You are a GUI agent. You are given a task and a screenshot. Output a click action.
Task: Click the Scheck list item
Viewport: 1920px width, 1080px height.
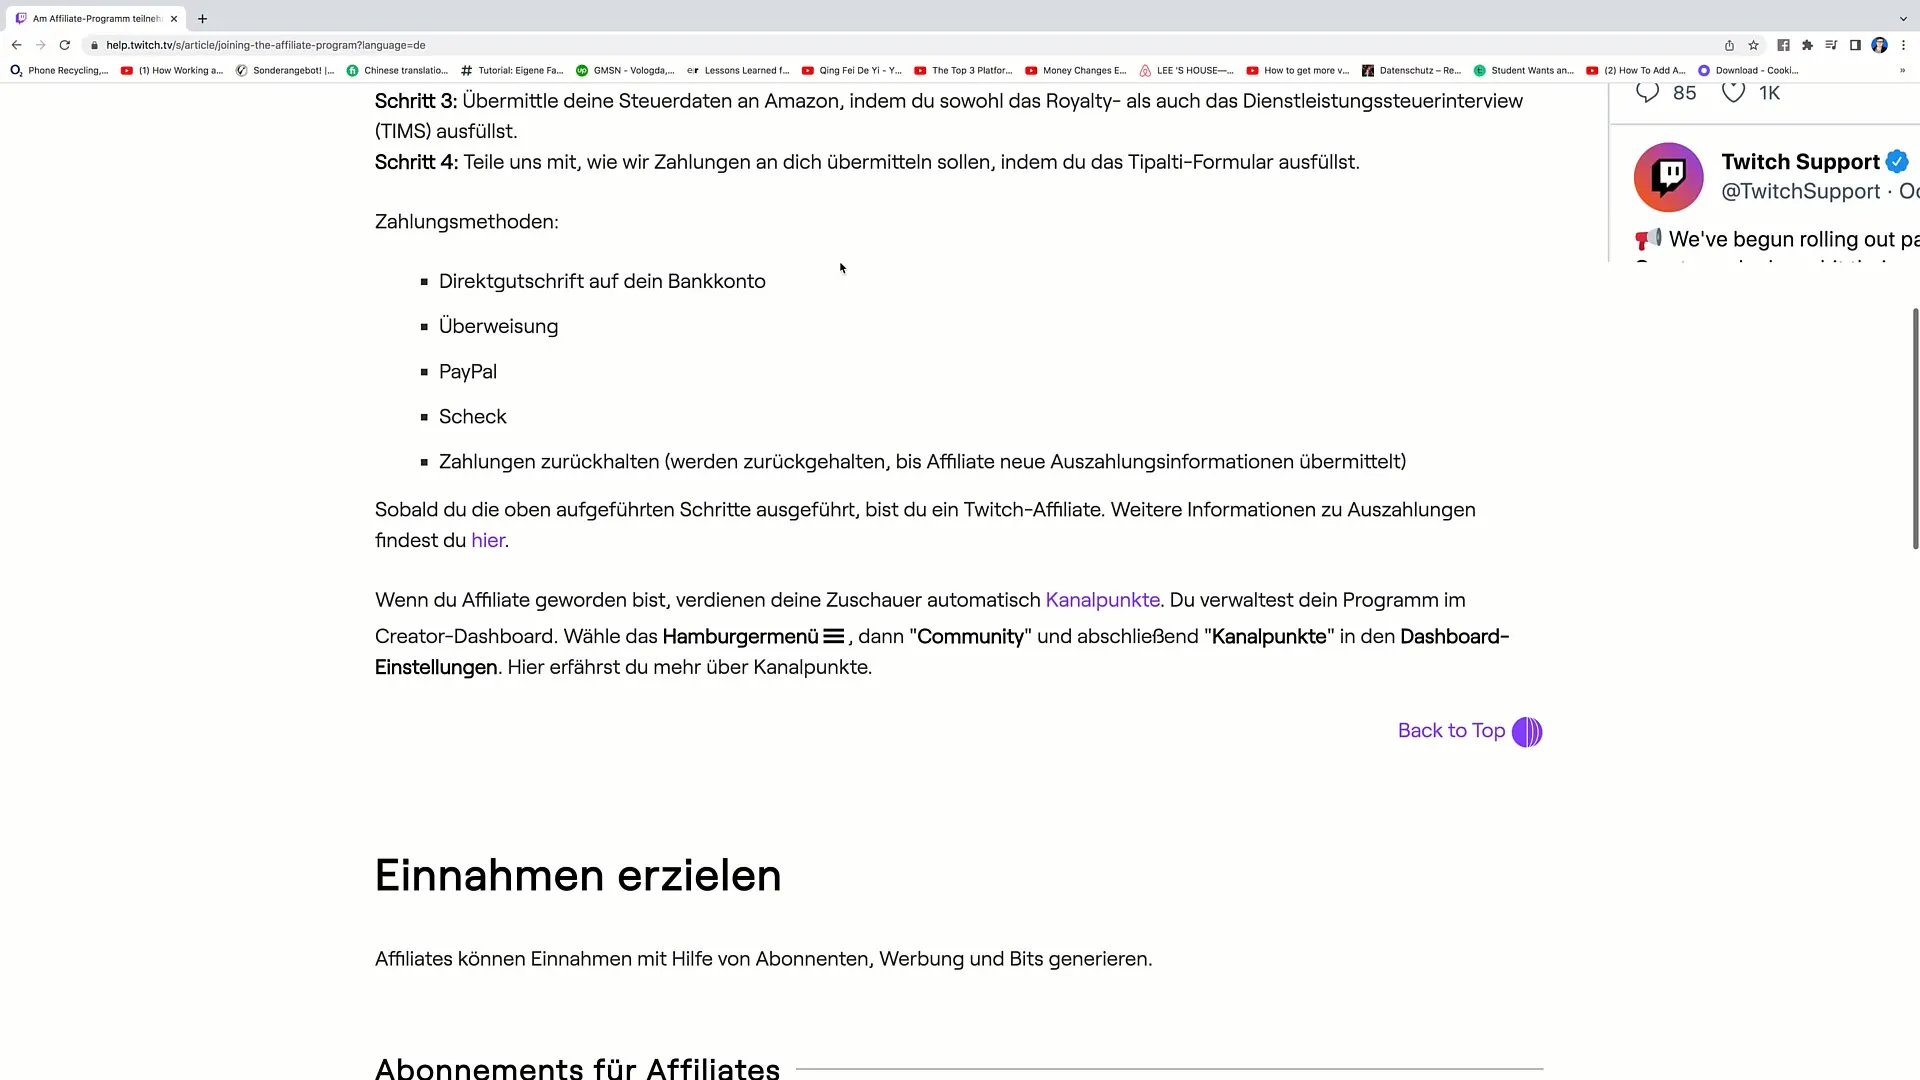point(473,417)
